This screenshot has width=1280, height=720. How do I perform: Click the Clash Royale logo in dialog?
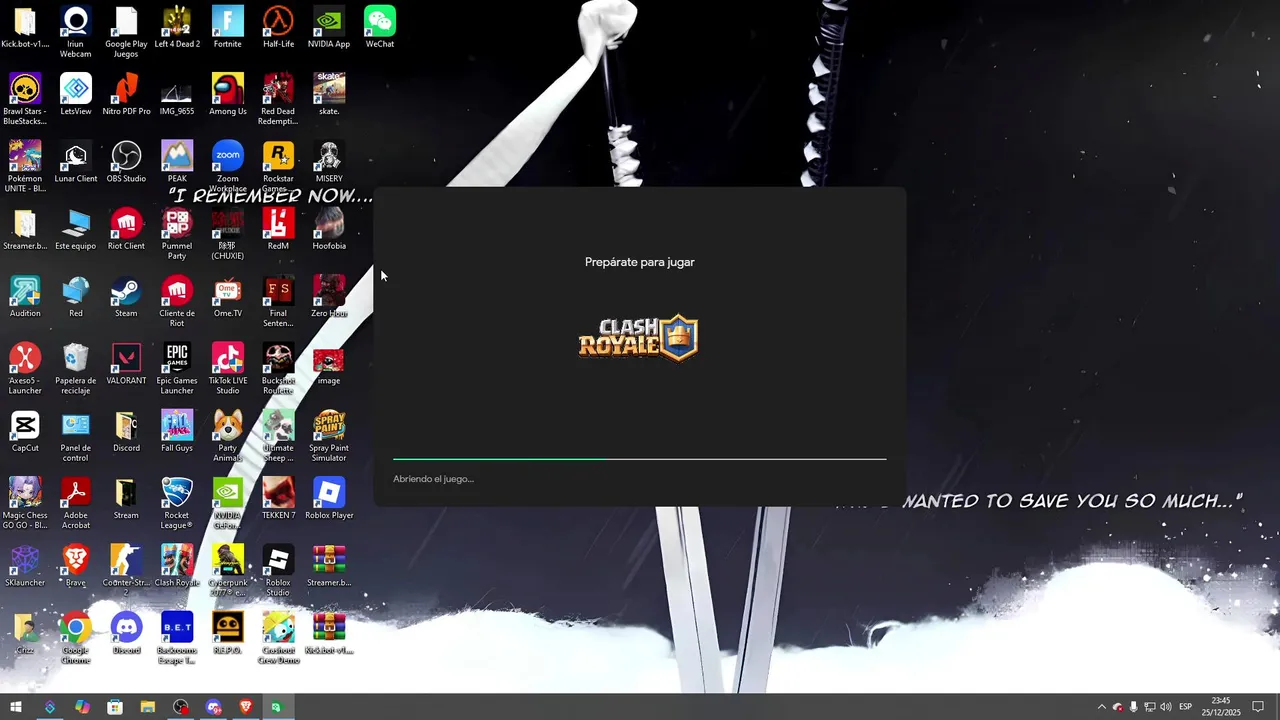[638, 338]
